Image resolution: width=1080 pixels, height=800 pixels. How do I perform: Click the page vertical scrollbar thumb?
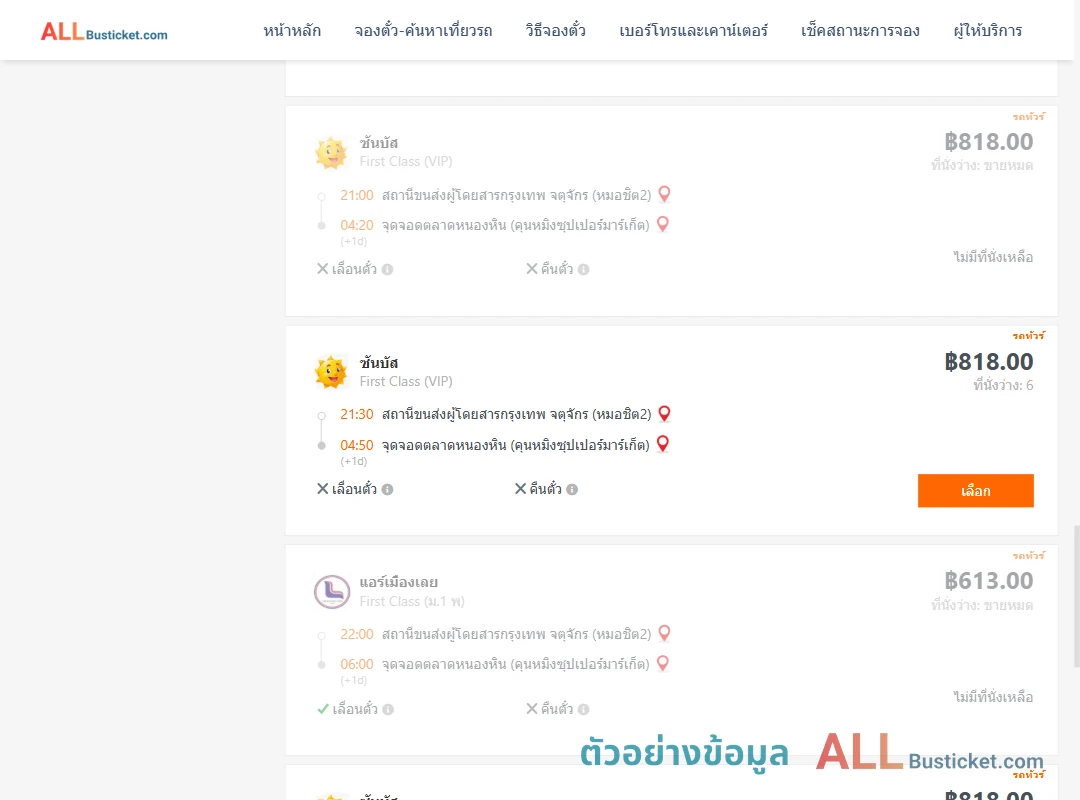coord(1077,597)
